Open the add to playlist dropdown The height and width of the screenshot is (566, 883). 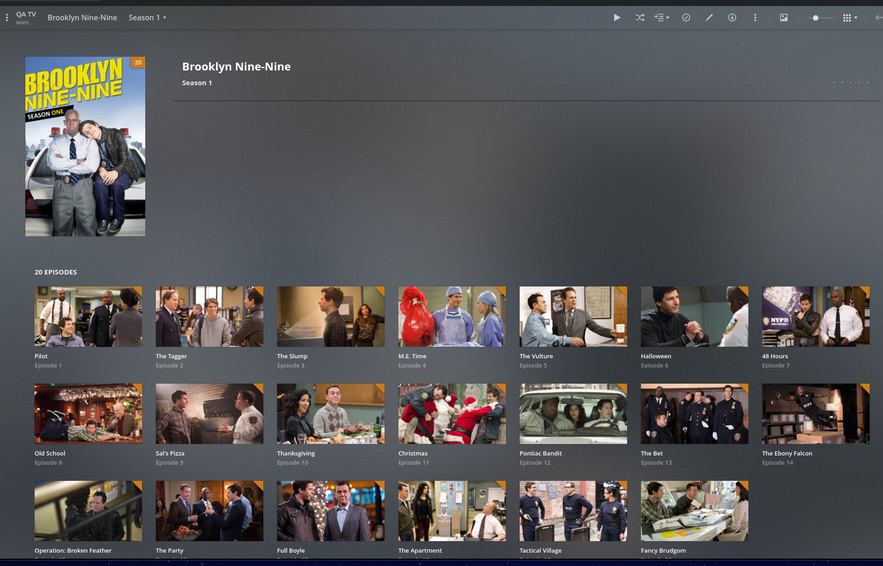coord(662,17)
